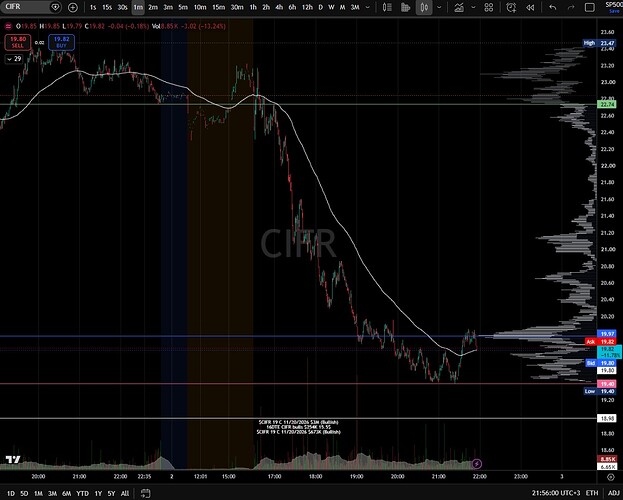Select the candlestick chart style icon
623x500 pixels.
click(x=424, y=7)
